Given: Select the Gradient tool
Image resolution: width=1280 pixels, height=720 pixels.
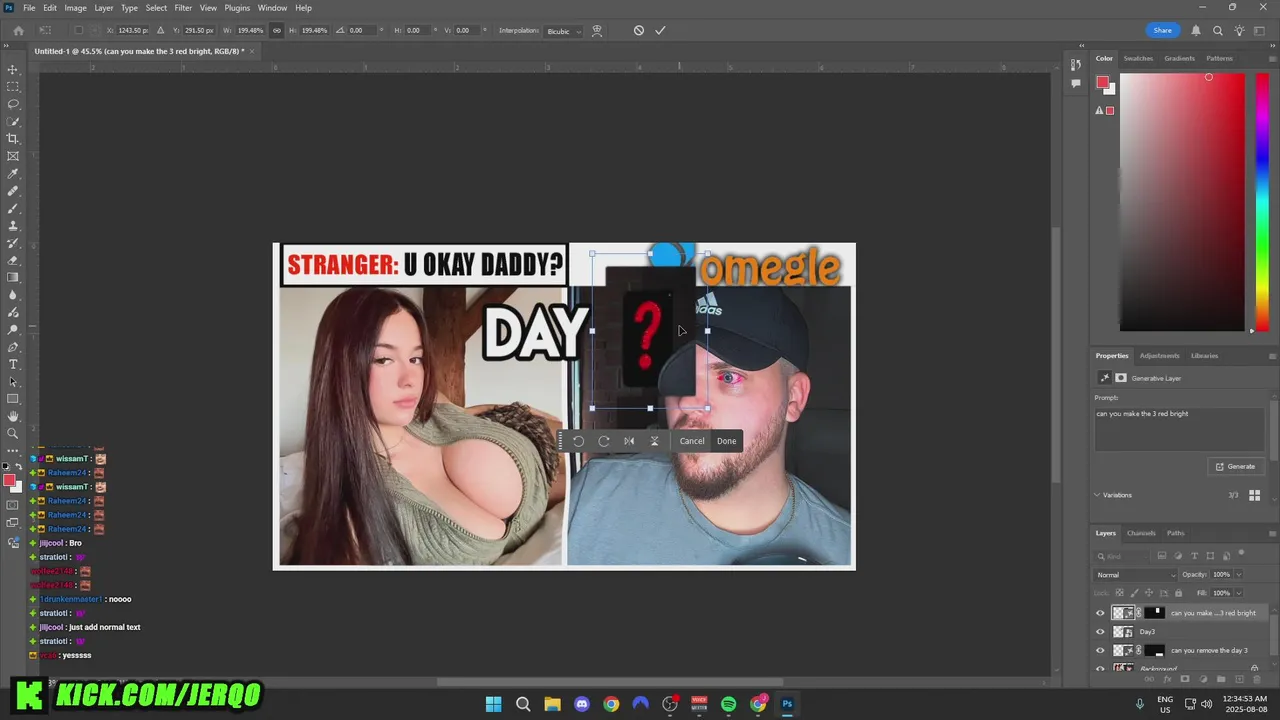Looking at the screenshot, I should pos(13,278).
